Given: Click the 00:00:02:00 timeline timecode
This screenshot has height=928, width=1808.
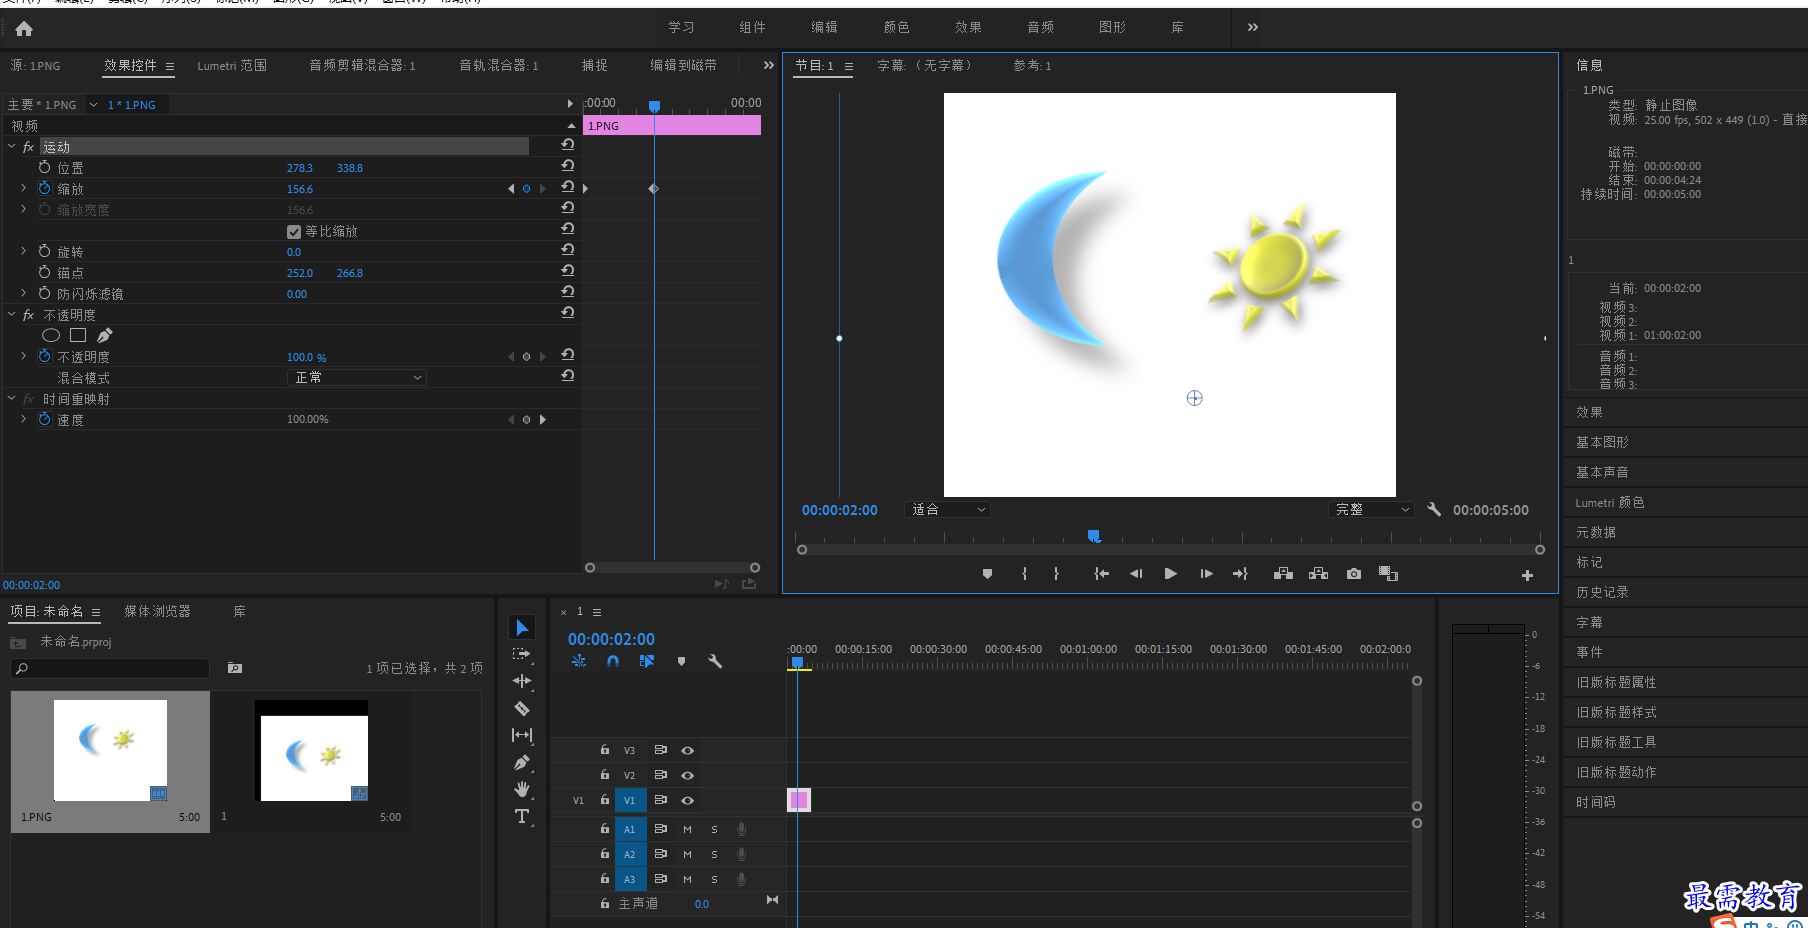Looking at the screenshot, I should click(x=611, y=639).
